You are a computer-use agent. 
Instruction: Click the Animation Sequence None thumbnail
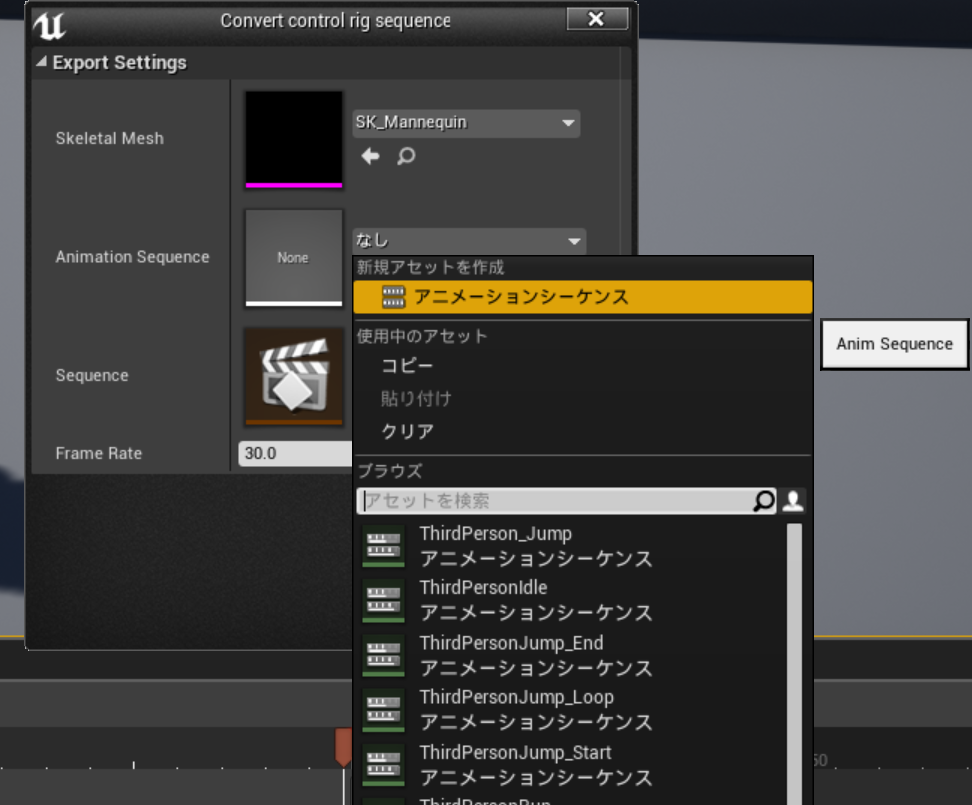coord(294,258)
